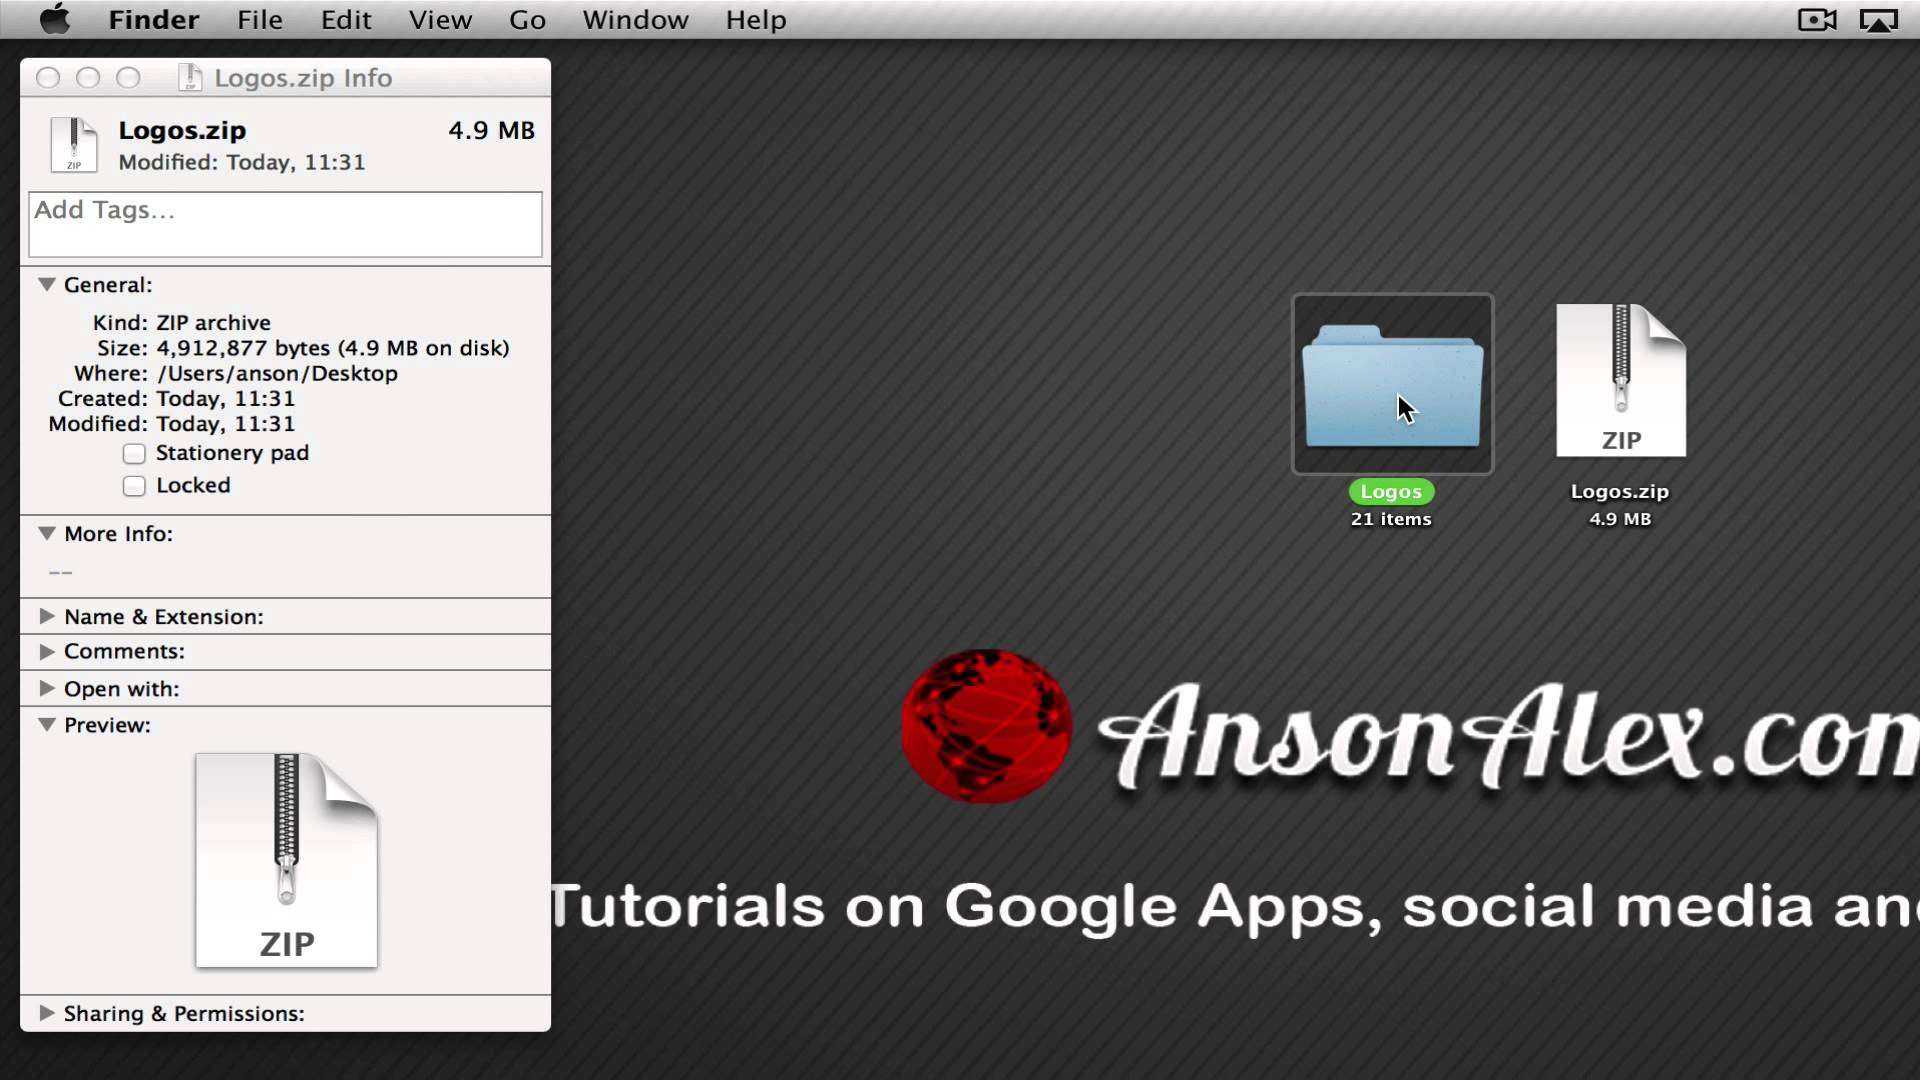Click the Logos.zip file name label on desktop

coord(1620,492)
